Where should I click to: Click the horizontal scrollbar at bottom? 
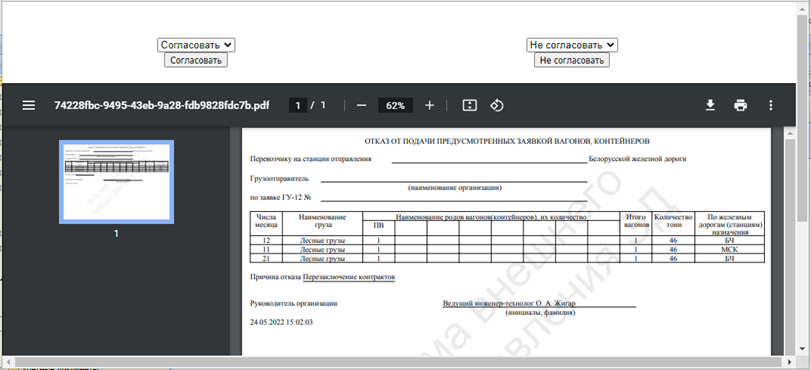coord(399,361)
